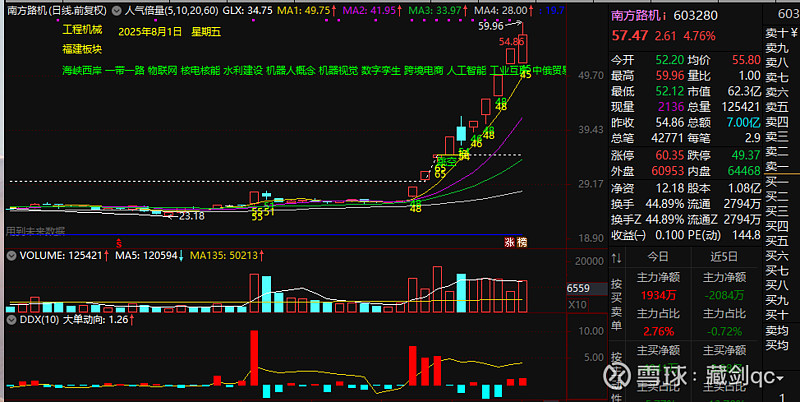
Task: Click the red 涨 marker icon
Action: click(x=509, y=243)
